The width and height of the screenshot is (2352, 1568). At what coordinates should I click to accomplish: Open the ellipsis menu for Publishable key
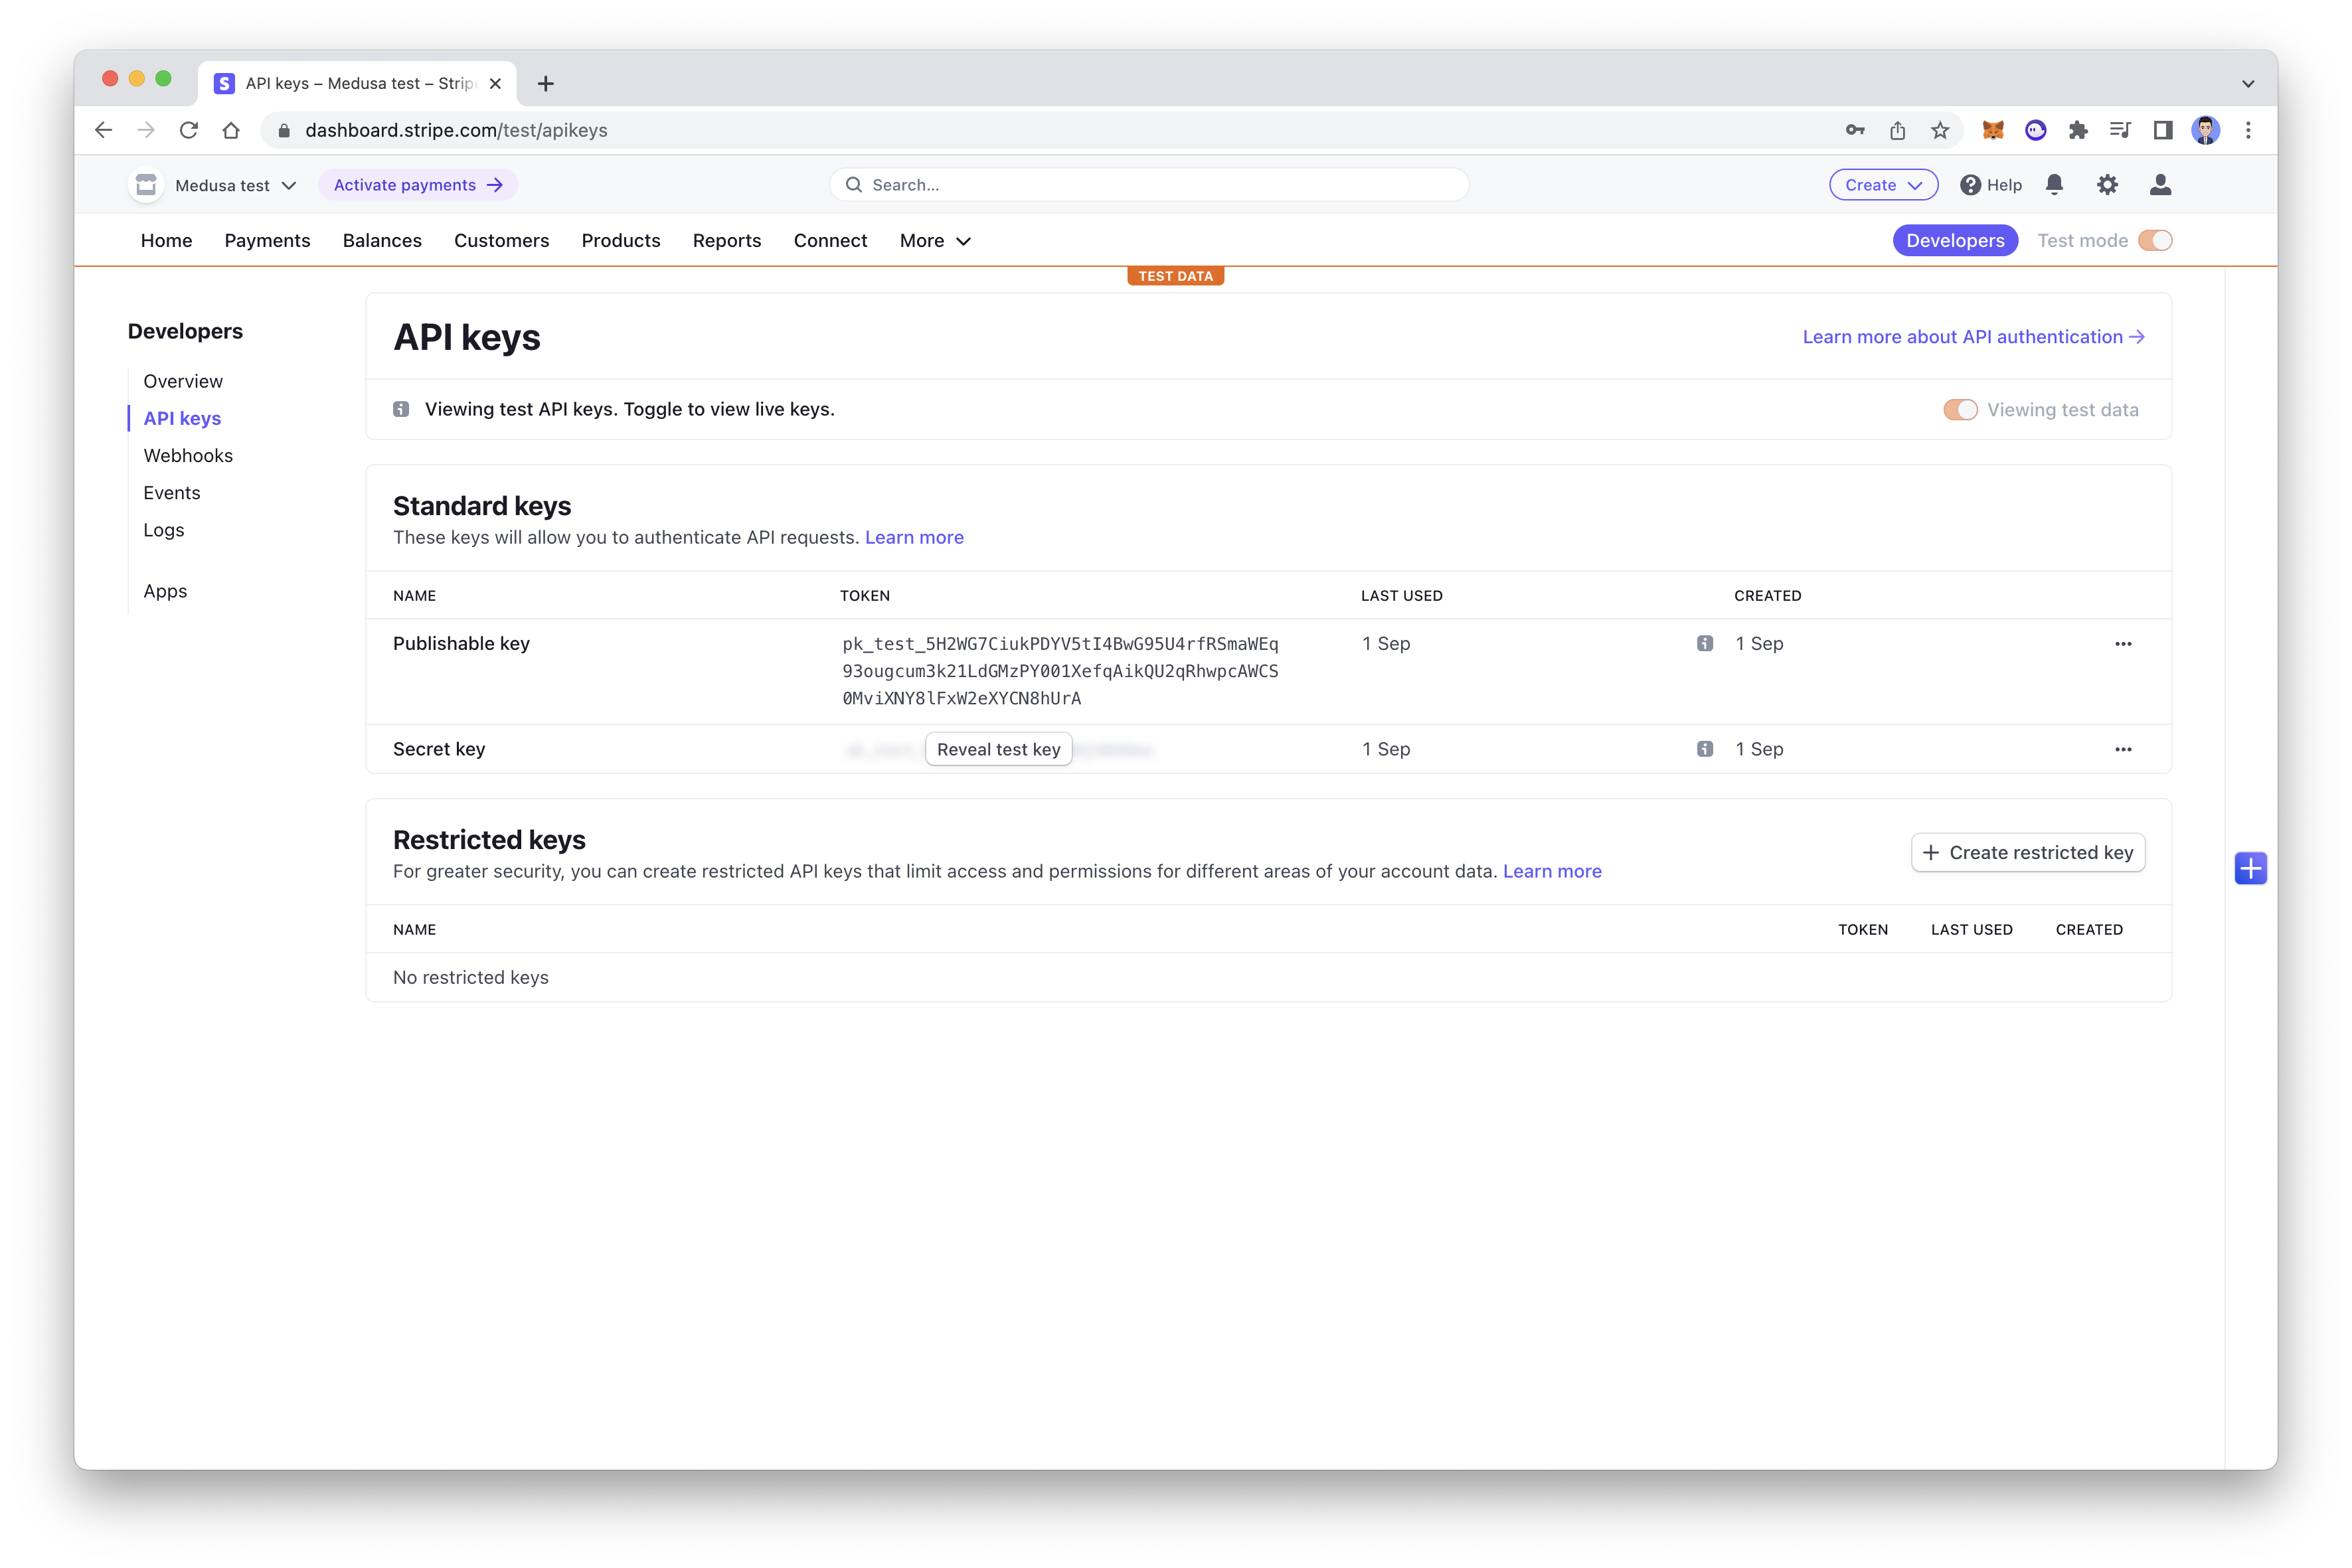[x=2124, y=643]
